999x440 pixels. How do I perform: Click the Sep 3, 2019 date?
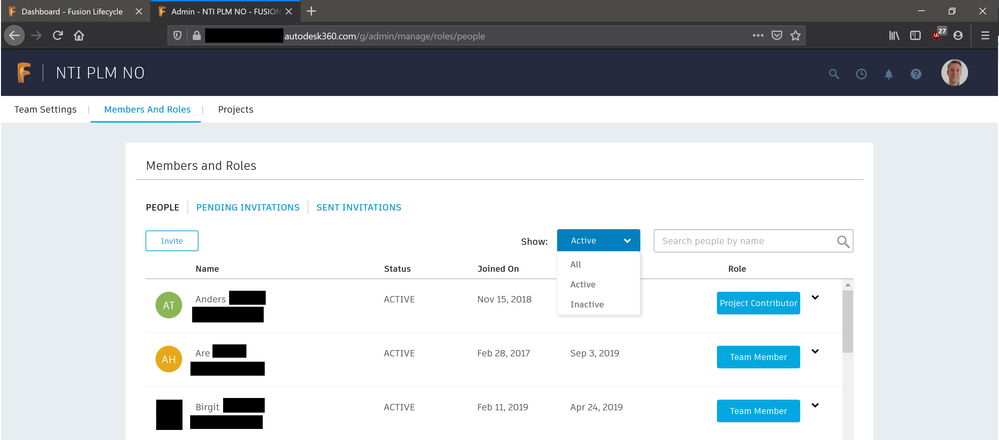(594, 353)
